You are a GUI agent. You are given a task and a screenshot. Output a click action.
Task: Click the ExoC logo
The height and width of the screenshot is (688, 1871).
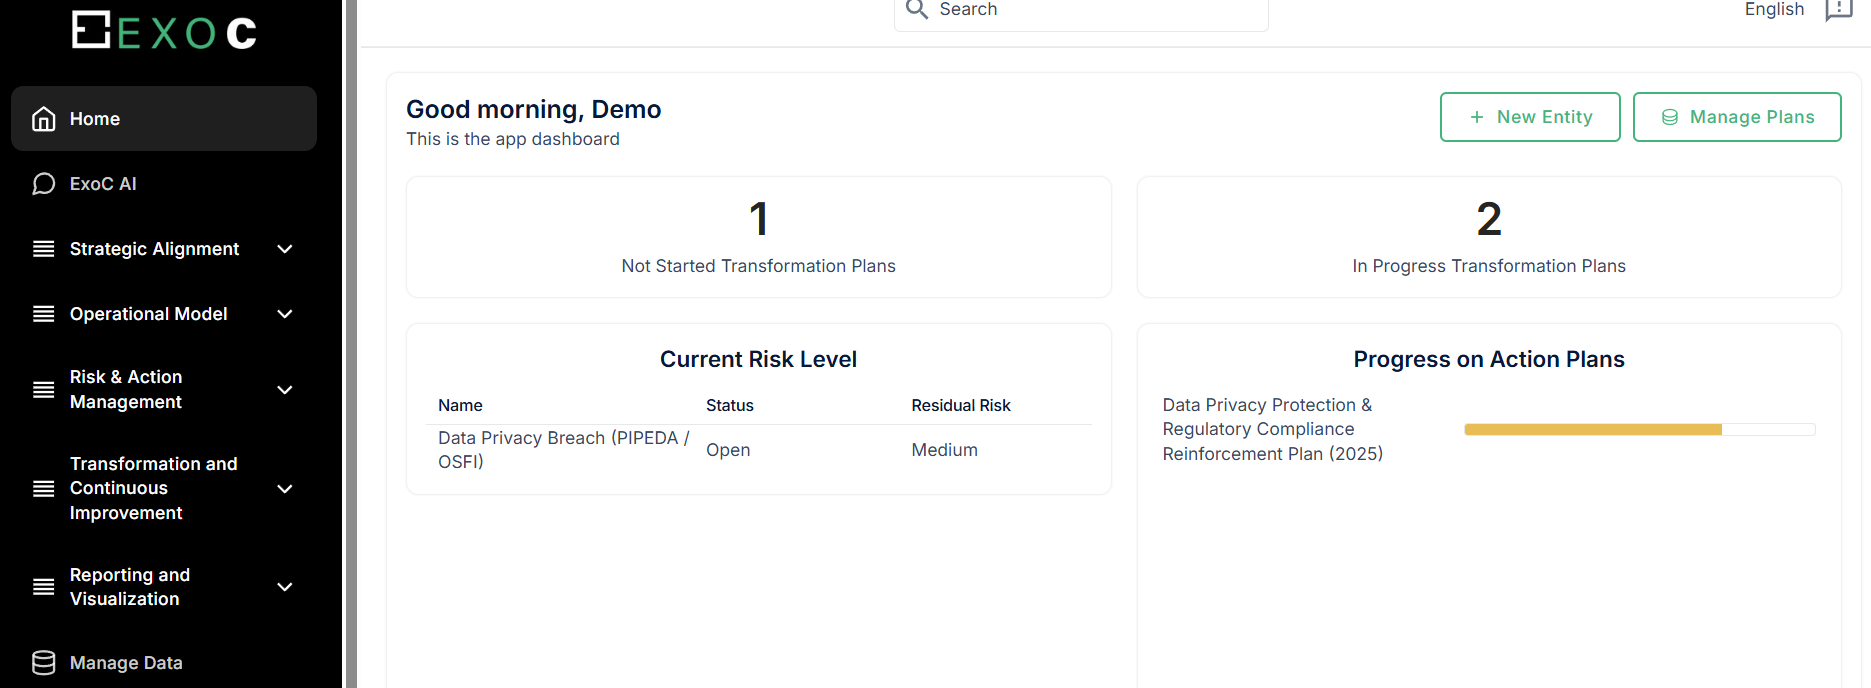click(x=164, y=31)
